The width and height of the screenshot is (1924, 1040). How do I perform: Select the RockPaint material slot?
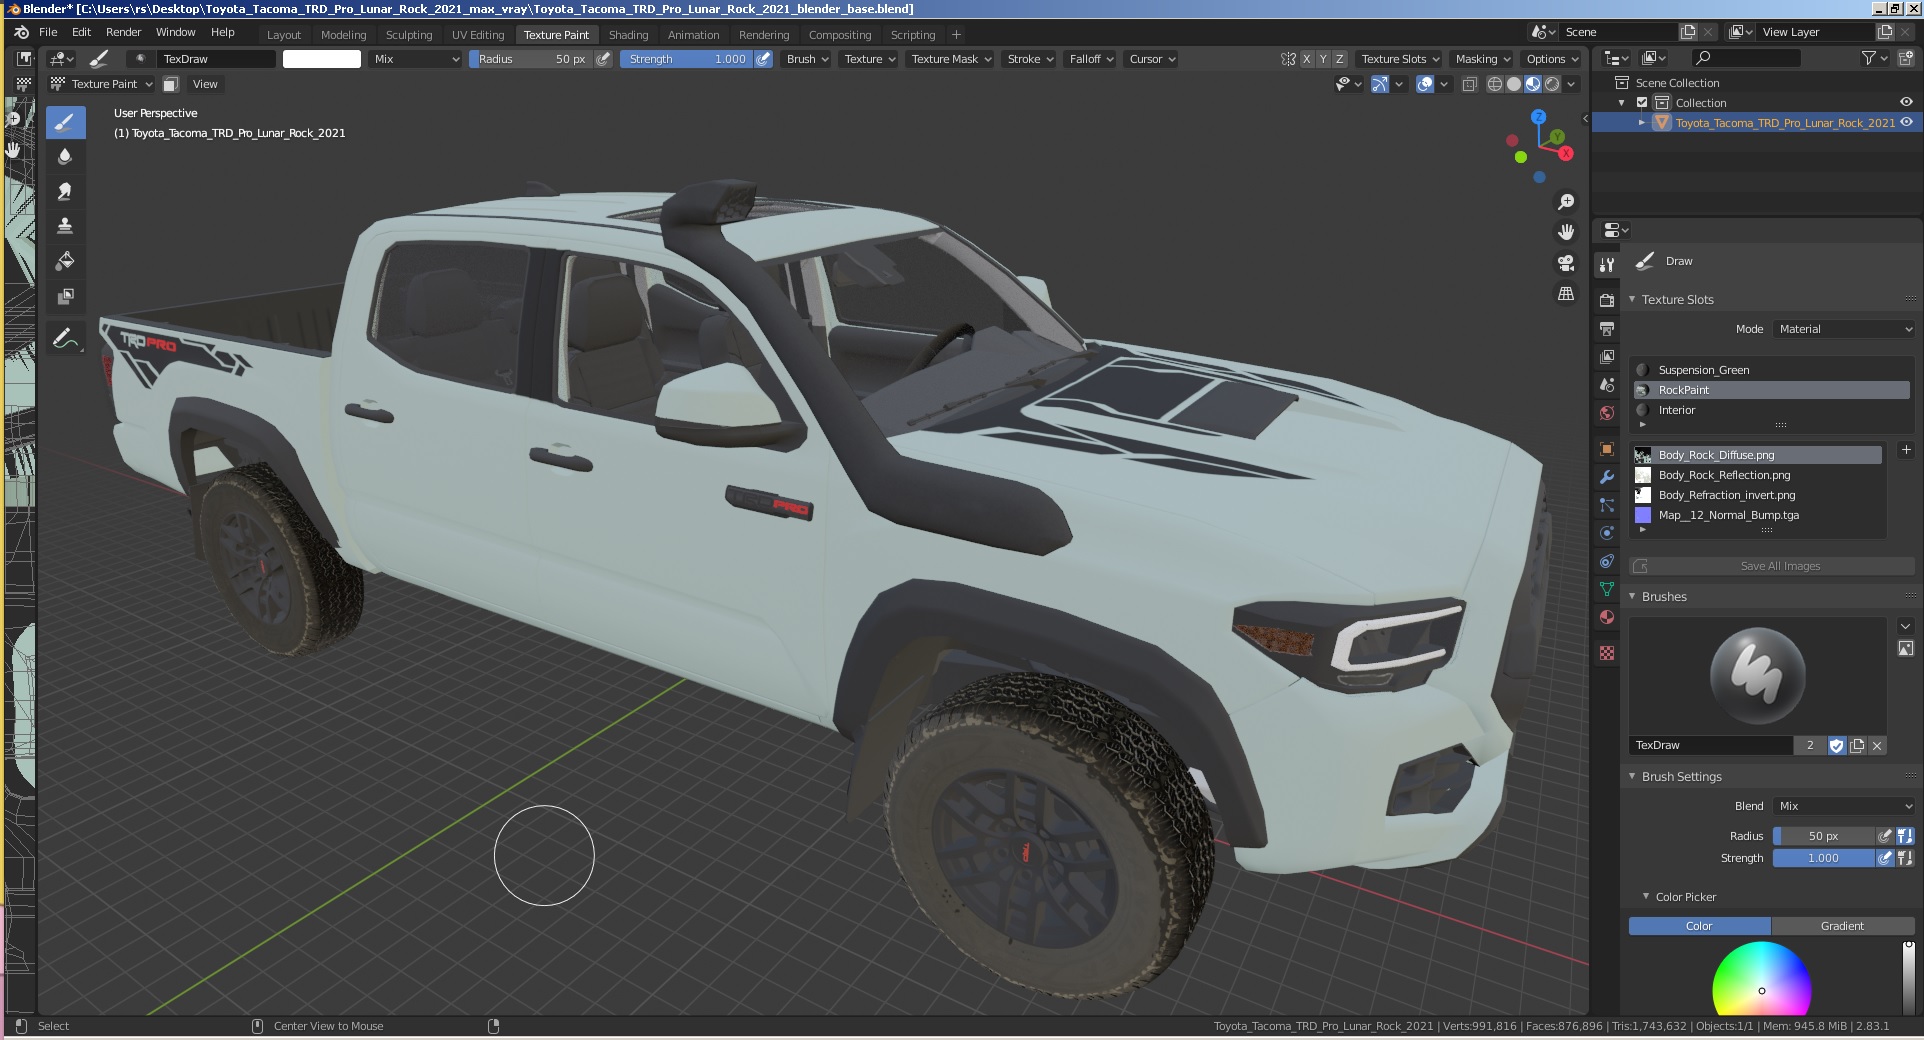1771,390
